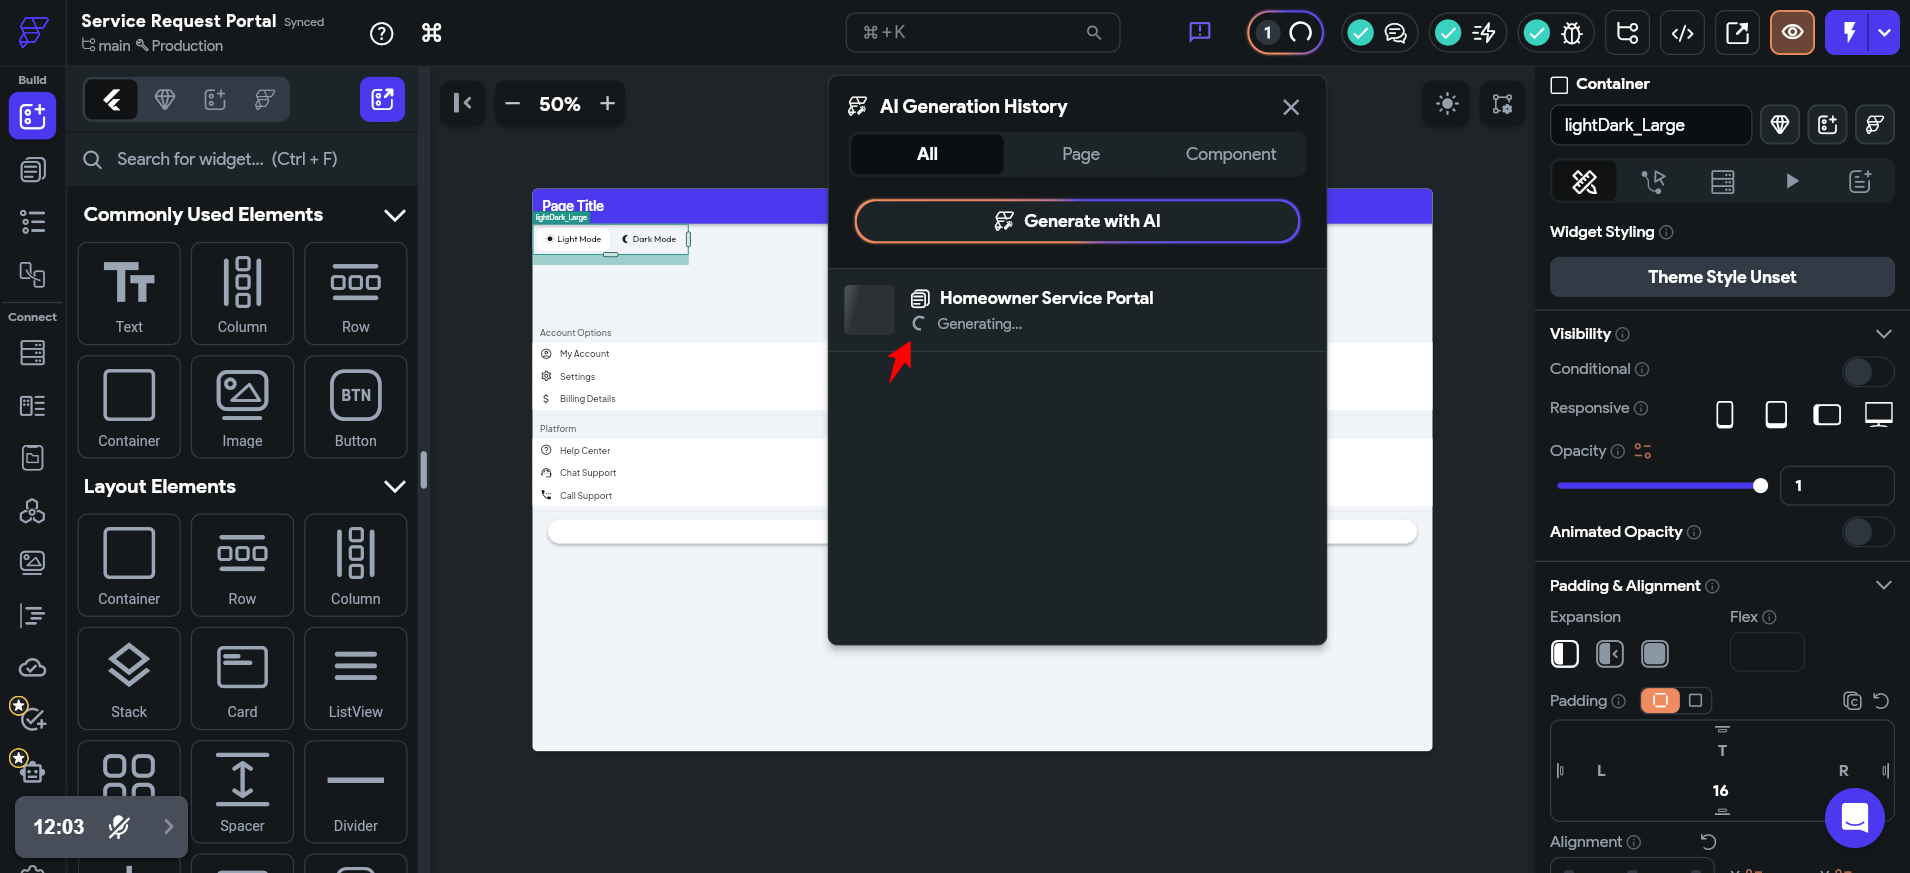Enable Animated Opacity toggle
The image size is (1910, 873).
click(1867, 532)
